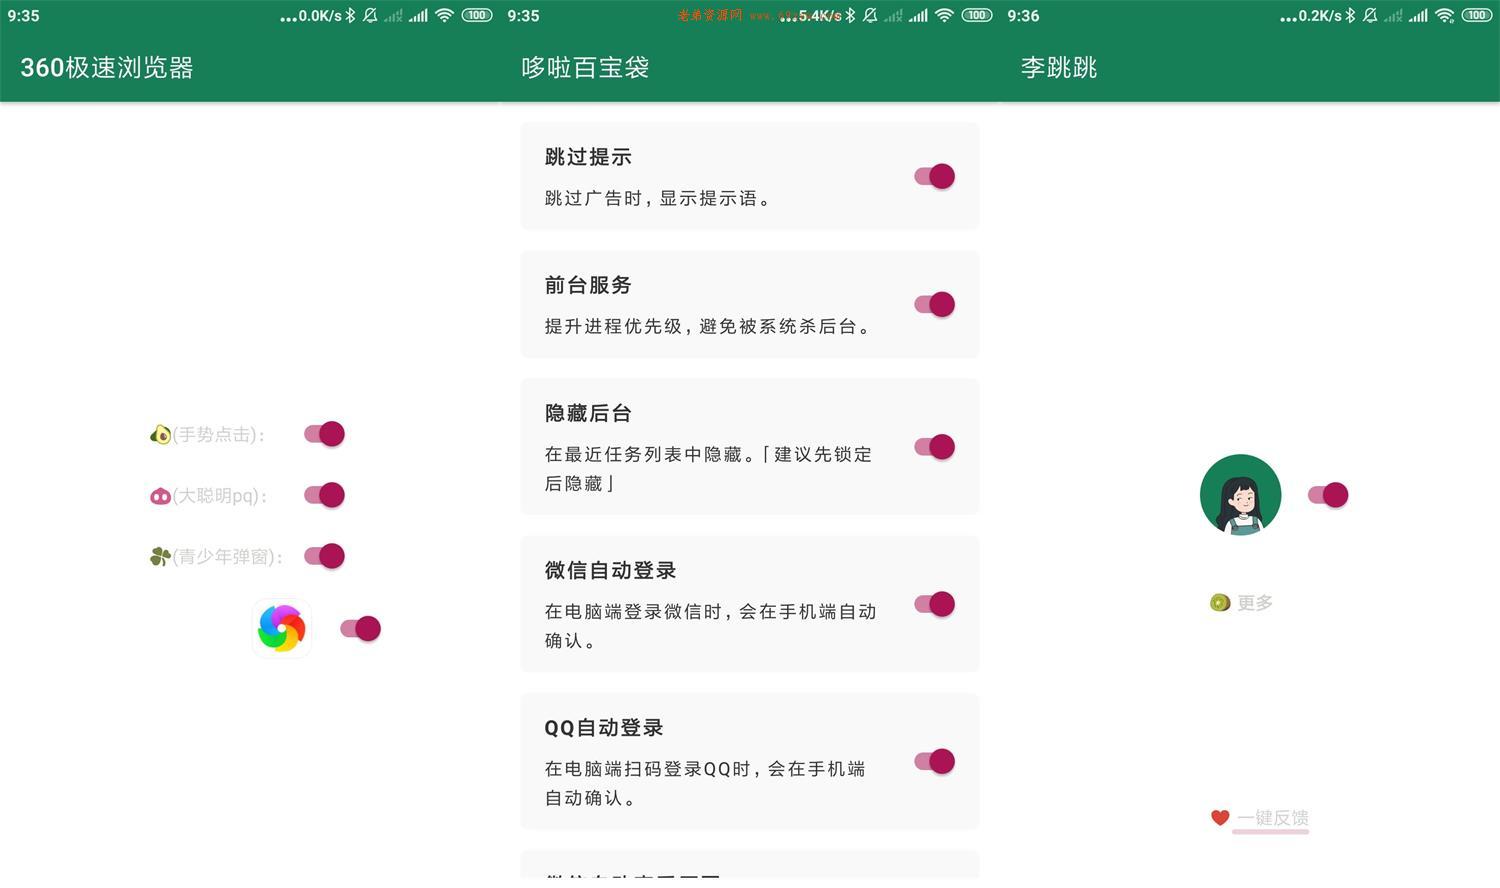Click the 360极速浏览器 title
This screenshot has width=1500, height=888.
click(107, 67)
